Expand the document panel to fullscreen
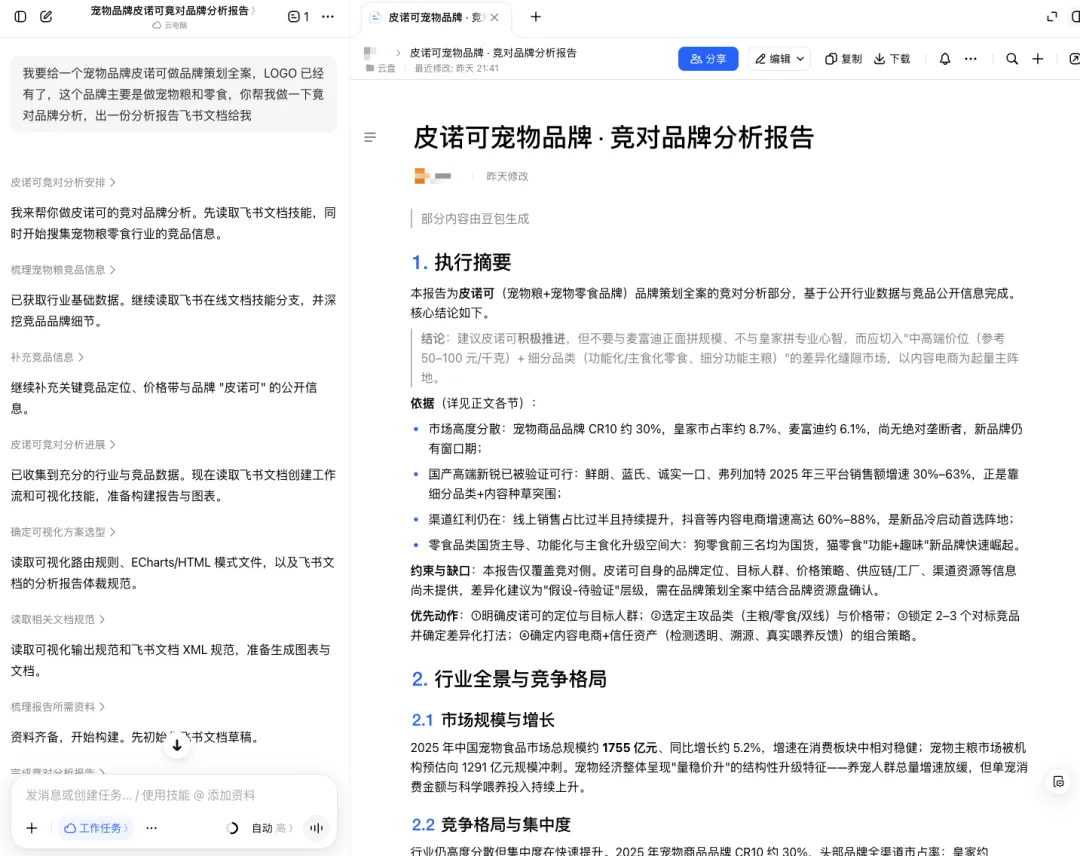The image size is (1080, 856). [1052, 17]
